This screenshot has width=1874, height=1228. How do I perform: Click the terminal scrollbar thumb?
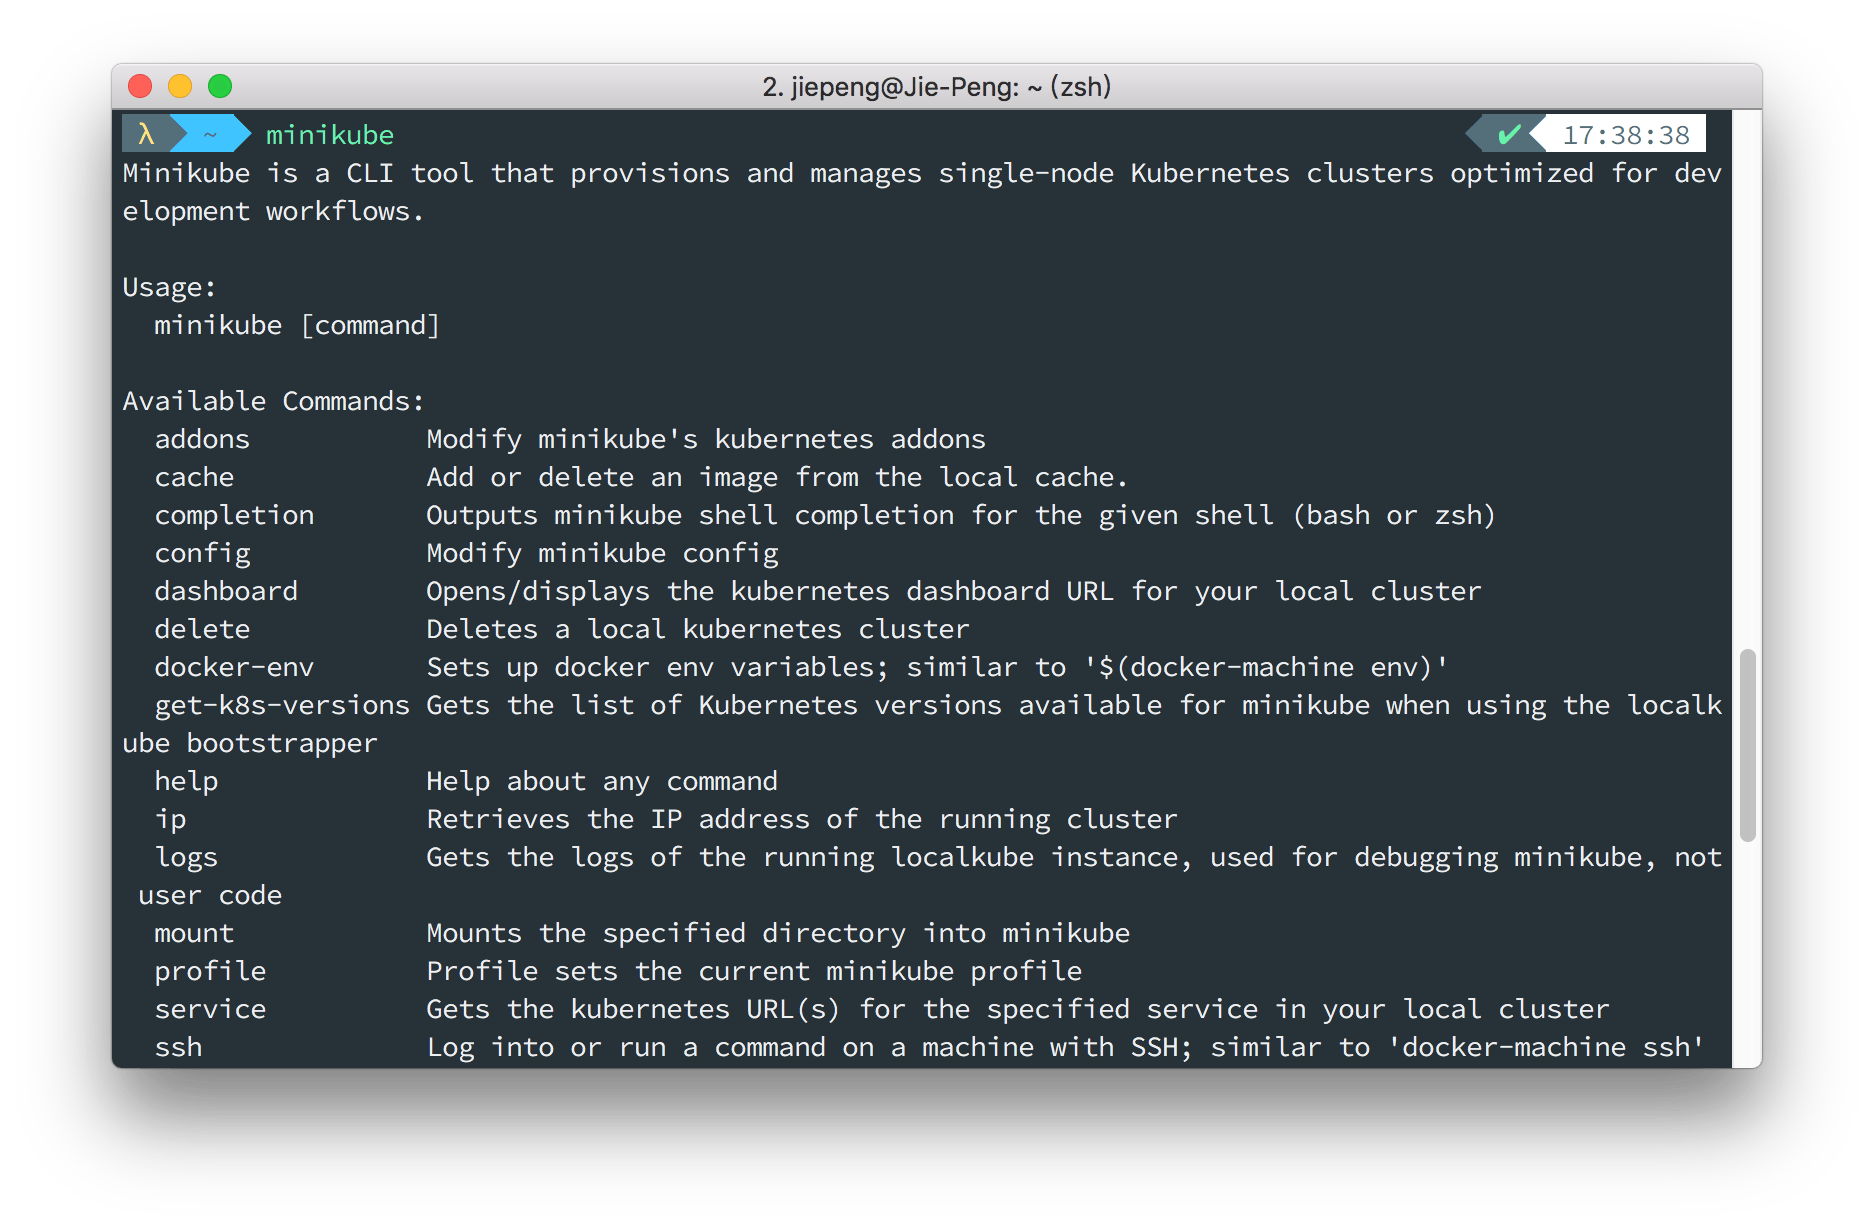[x=1747, y=745]
